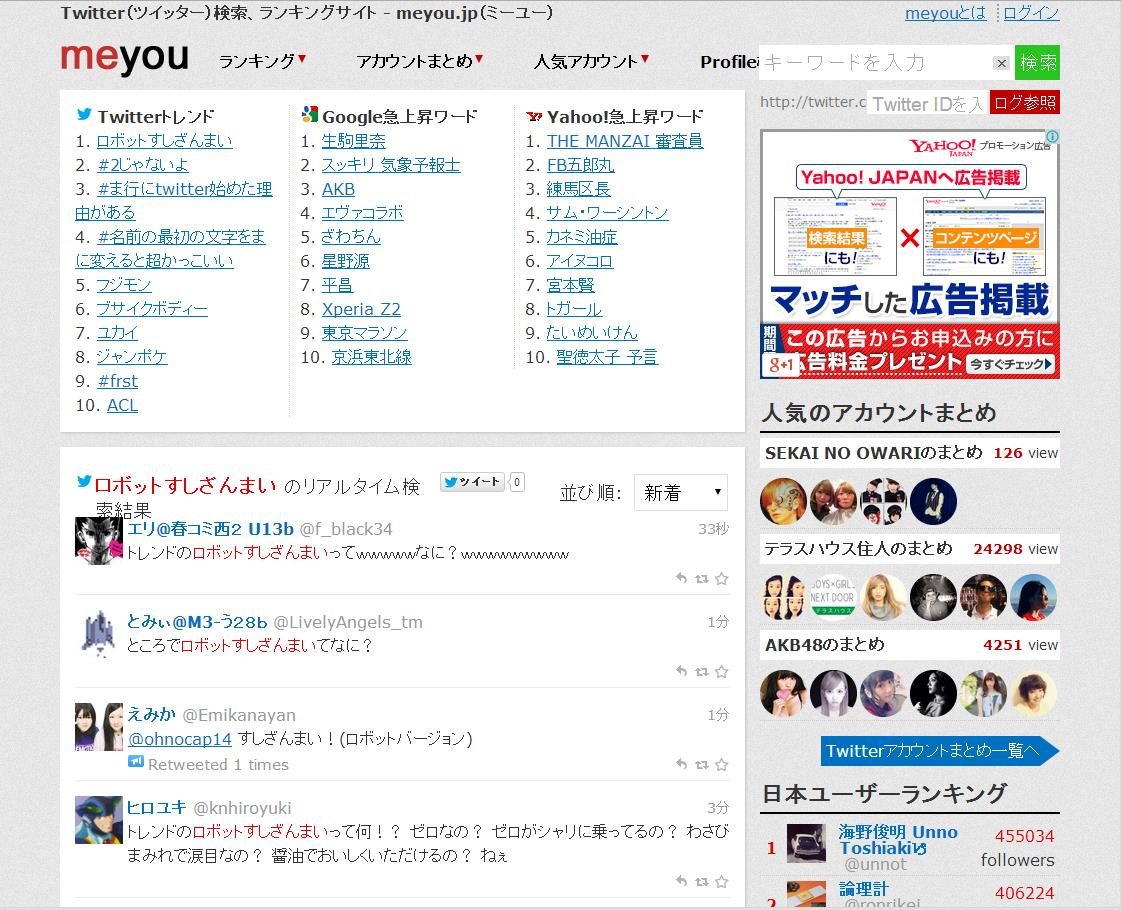
Task: Open Yahoo trend 練馬区長
Action: (578, 189)
